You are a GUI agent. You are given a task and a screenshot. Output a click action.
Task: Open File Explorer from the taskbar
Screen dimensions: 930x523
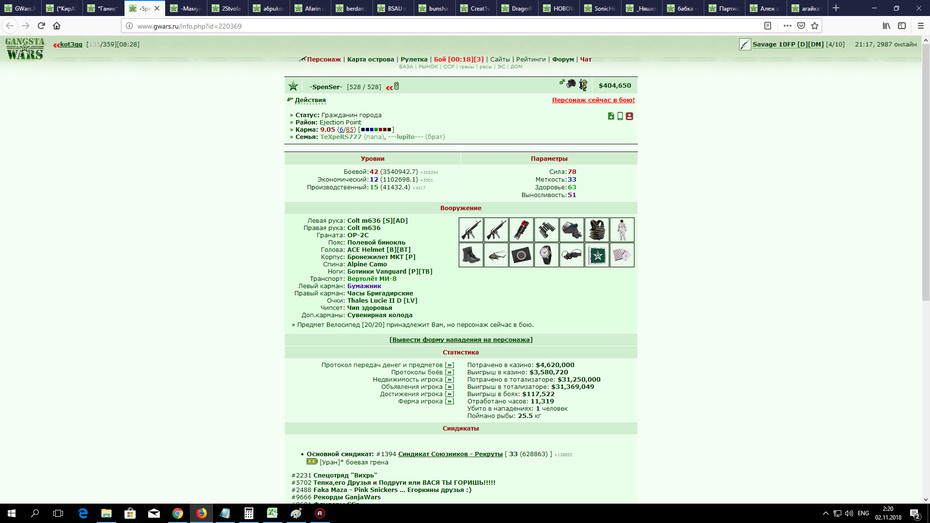tap(106, 514)
